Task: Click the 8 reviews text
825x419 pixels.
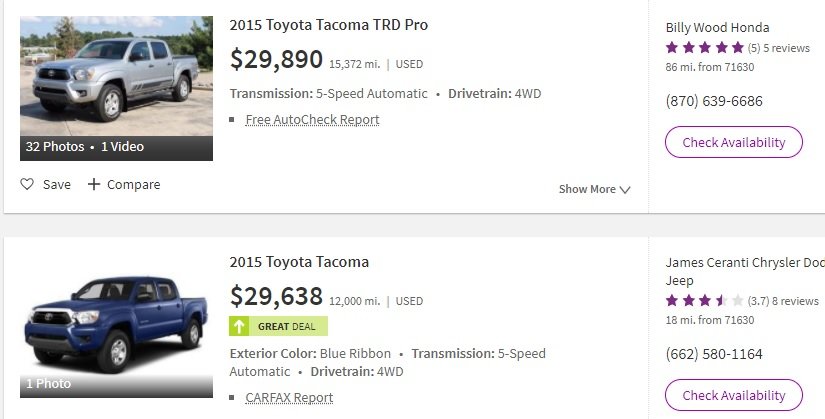Action: click(795, 301)
